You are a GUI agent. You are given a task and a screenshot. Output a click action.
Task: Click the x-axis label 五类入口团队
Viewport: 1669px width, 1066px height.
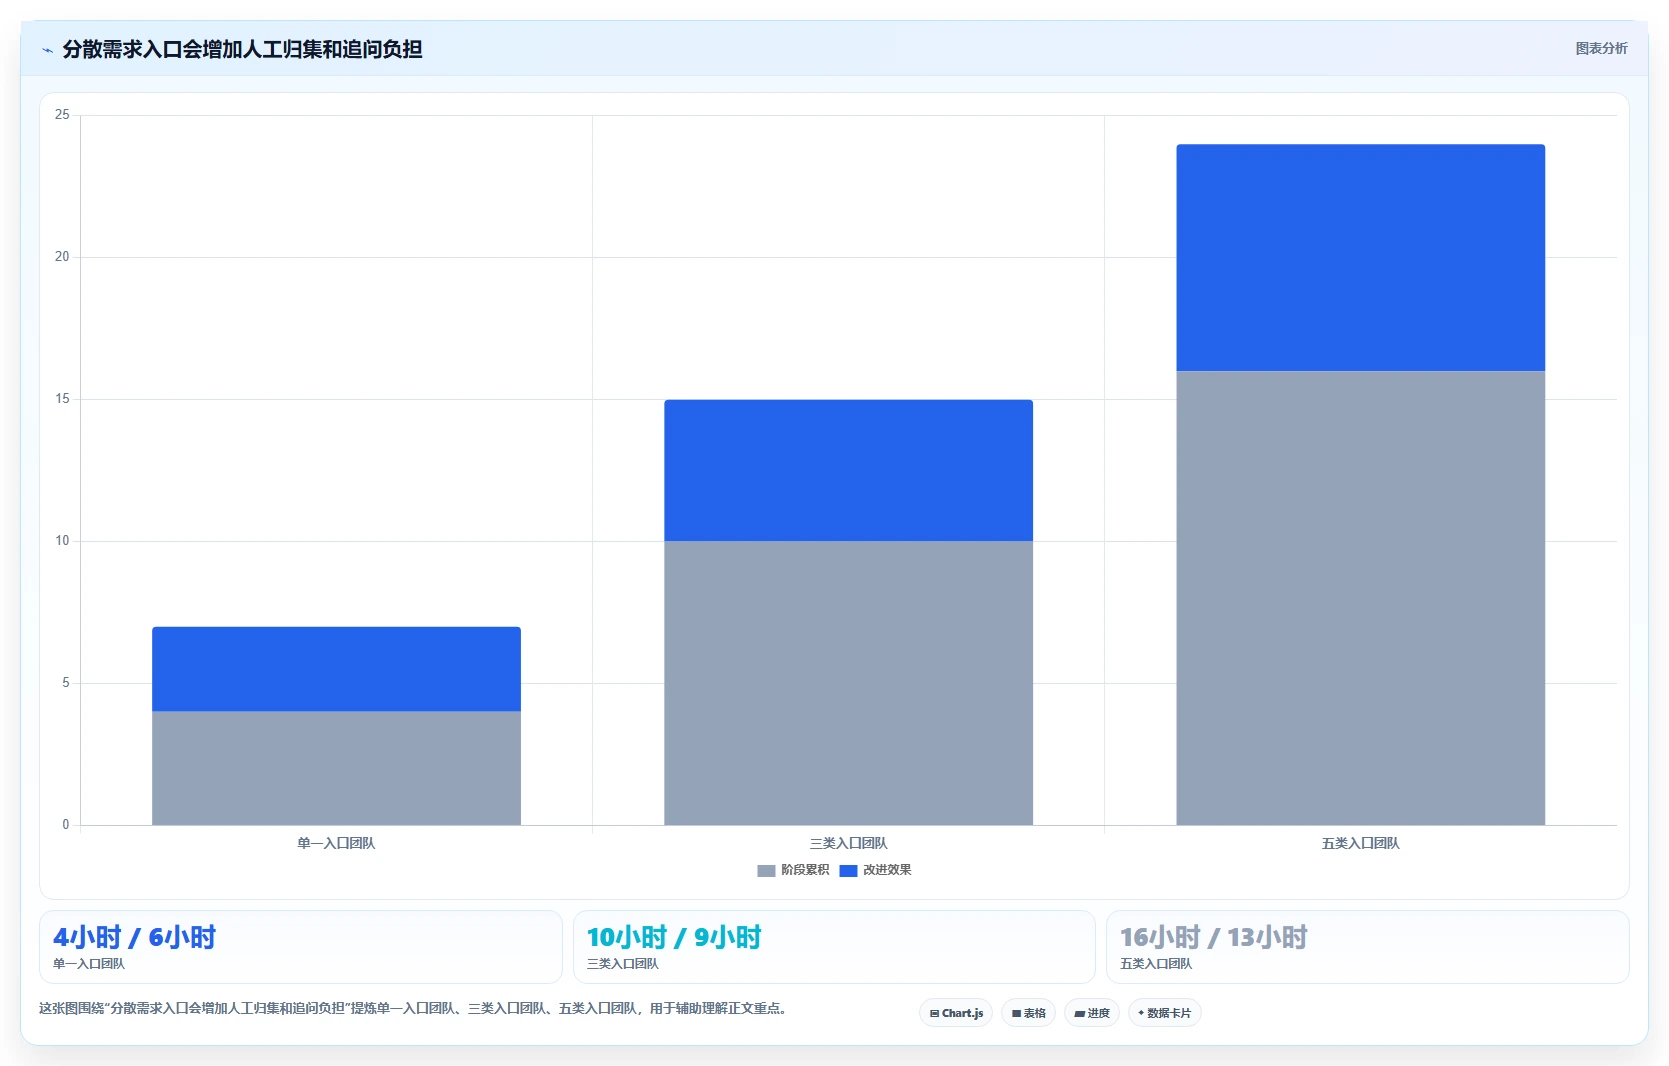(1360, 843)
